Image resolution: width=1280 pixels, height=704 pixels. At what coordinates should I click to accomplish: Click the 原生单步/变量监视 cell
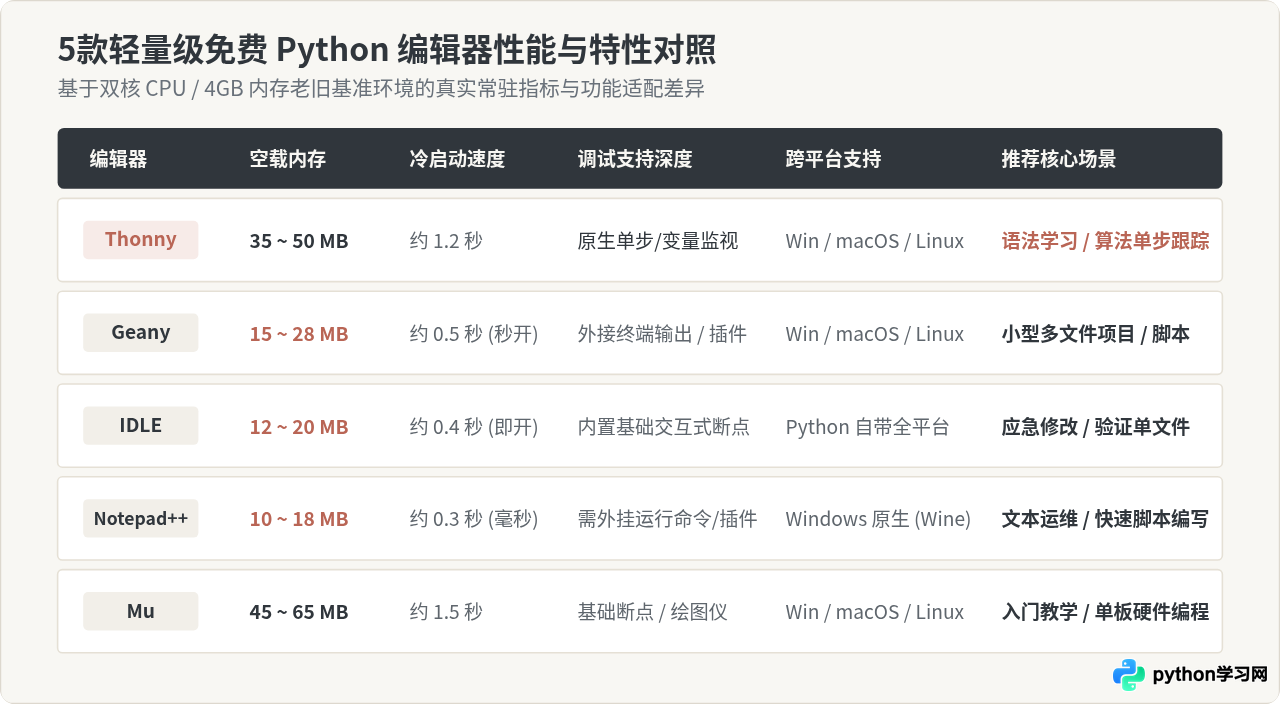tap(658, 241)
